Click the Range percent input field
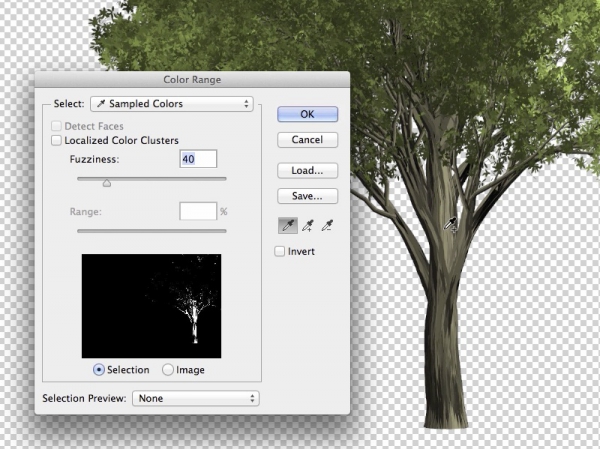 [197, 212]
